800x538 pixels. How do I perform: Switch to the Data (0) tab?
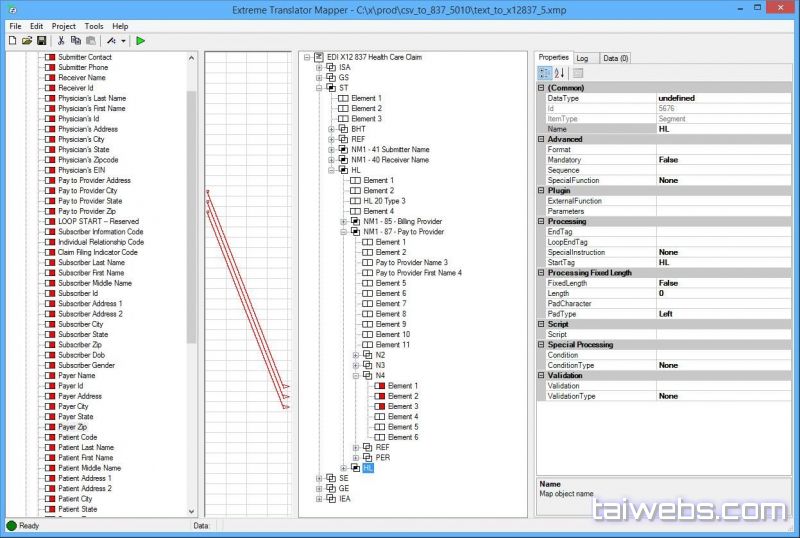615,58
